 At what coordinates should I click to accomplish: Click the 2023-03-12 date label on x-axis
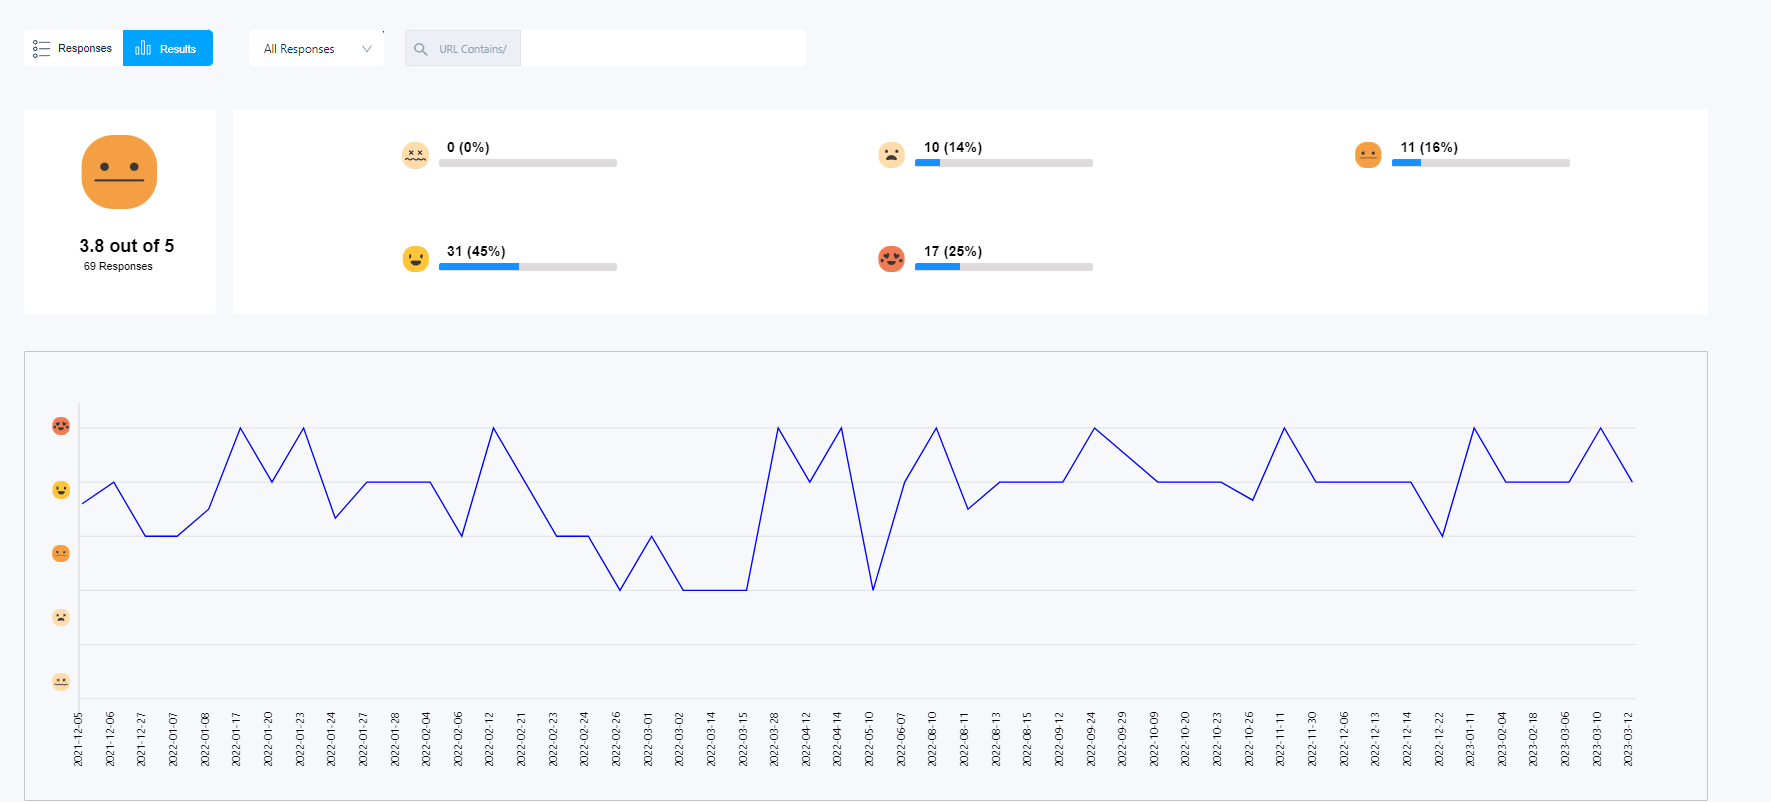point(1628,740)
